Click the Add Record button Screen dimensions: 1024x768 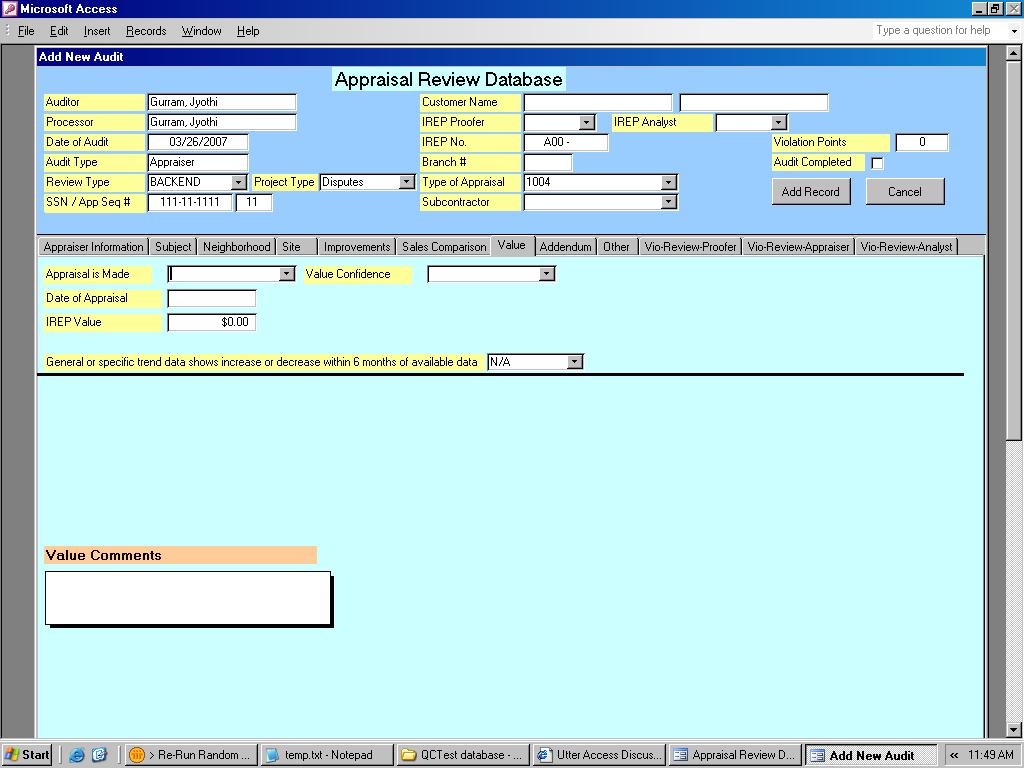click(810, 192)
